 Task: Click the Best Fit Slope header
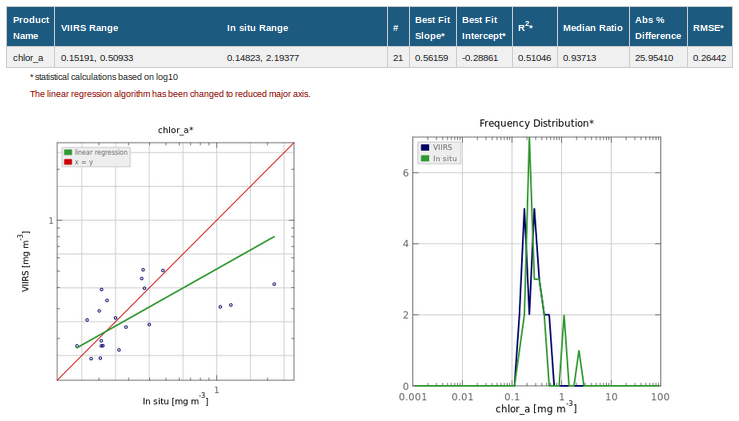[433, 27]
